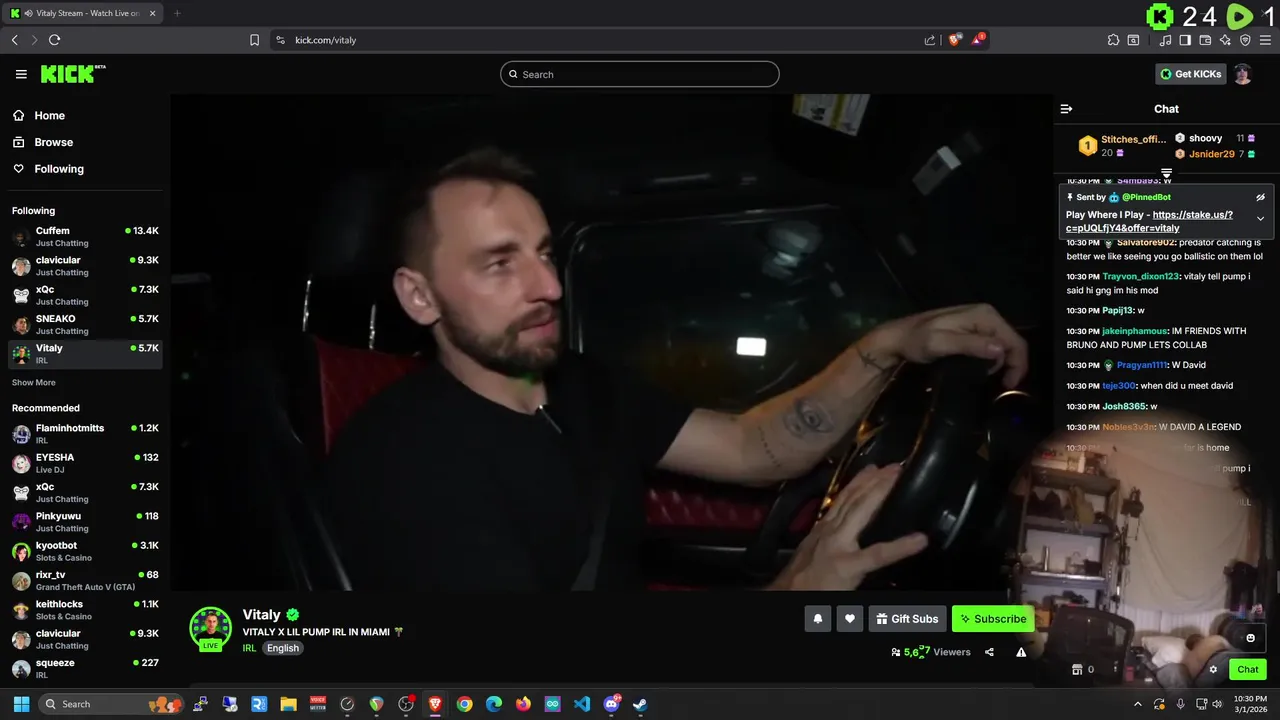Click username Josh8365 in chat
This screenshot has height=720, width=1280.
click(x=1124, y=406)
